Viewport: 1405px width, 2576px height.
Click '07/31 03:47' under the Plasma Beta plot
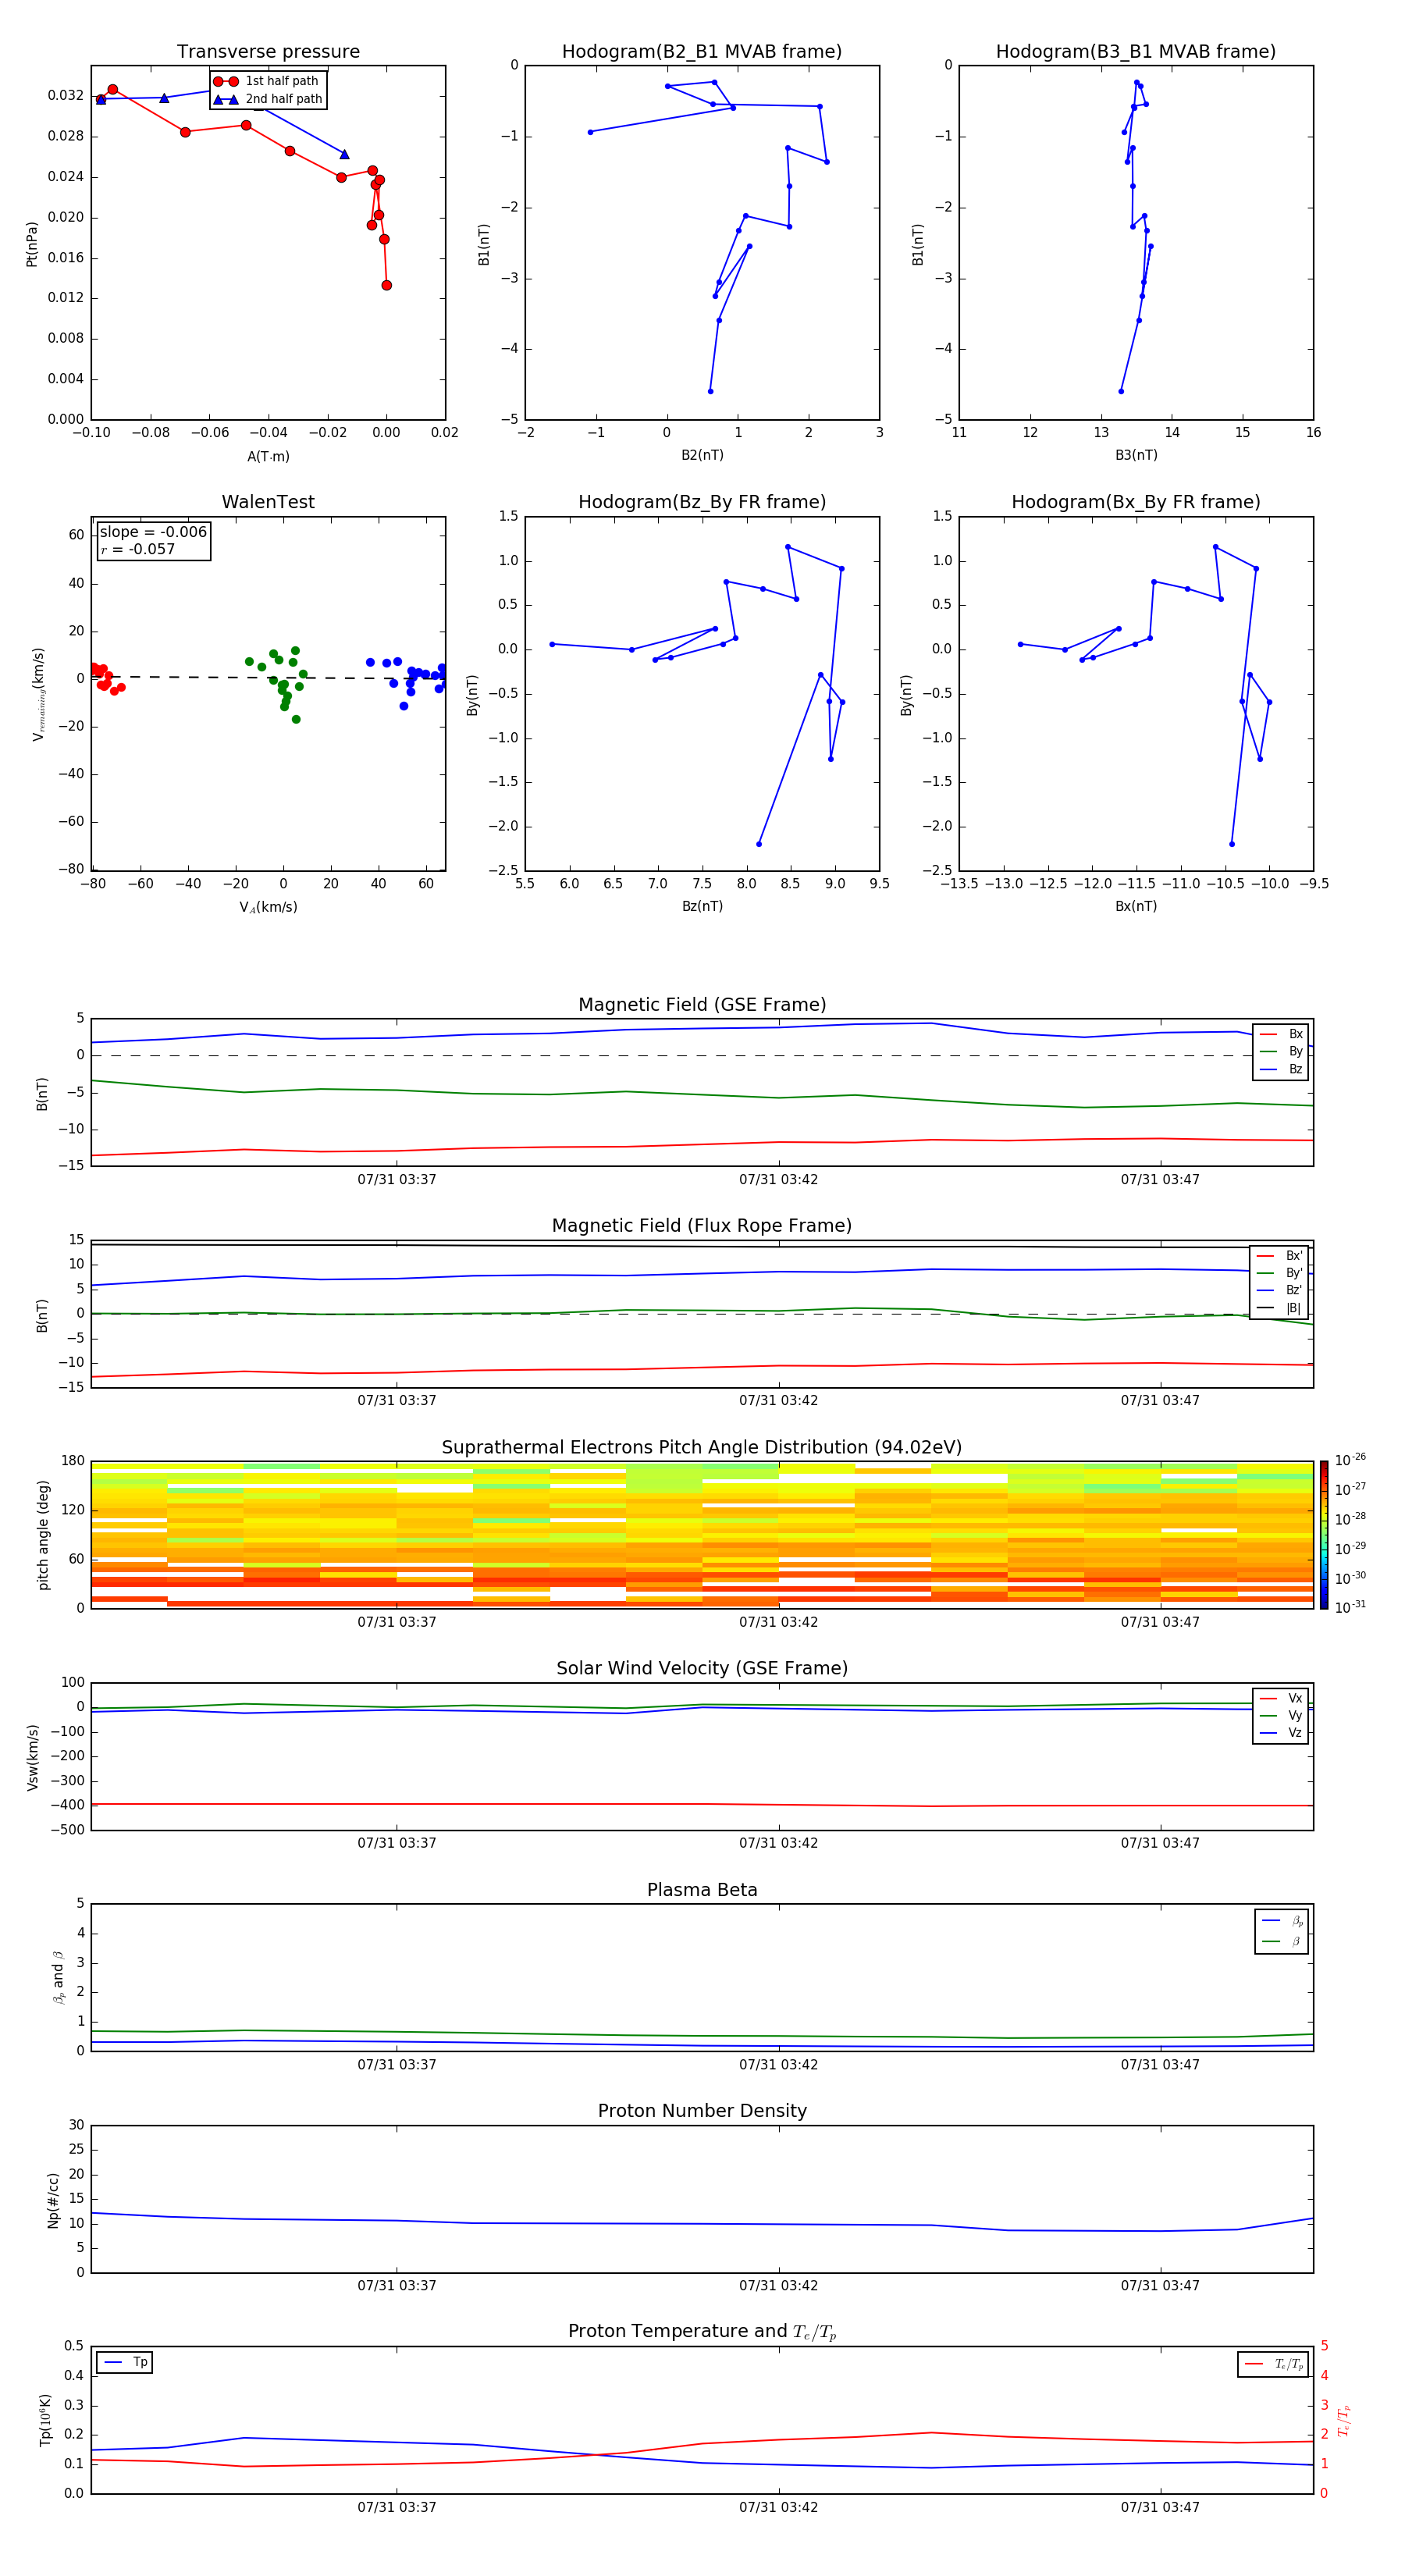pyautogui.click(x=1160, y=2064)
